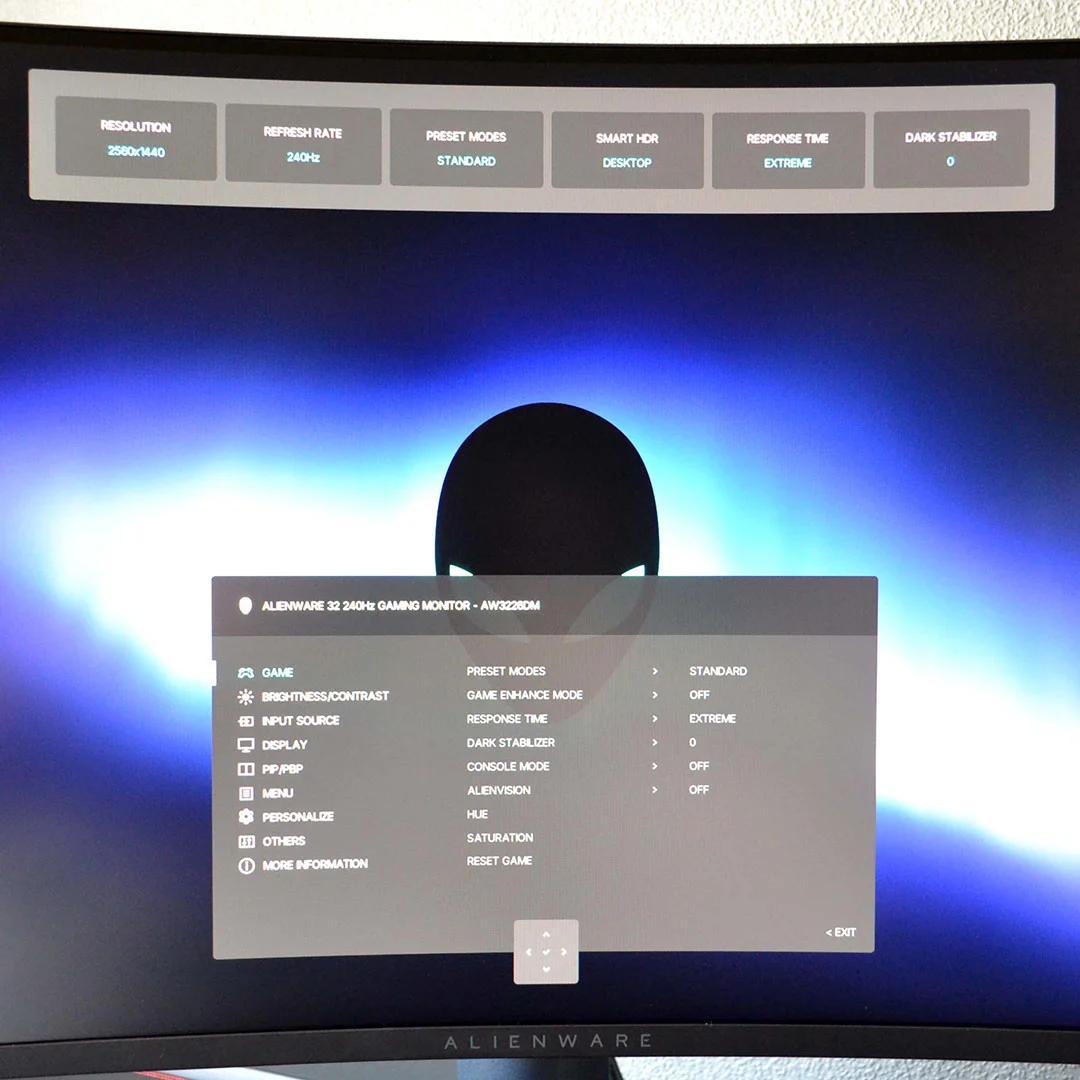
Task: Open the MORE INFORMATION category
Action: (x=315, y=864)
